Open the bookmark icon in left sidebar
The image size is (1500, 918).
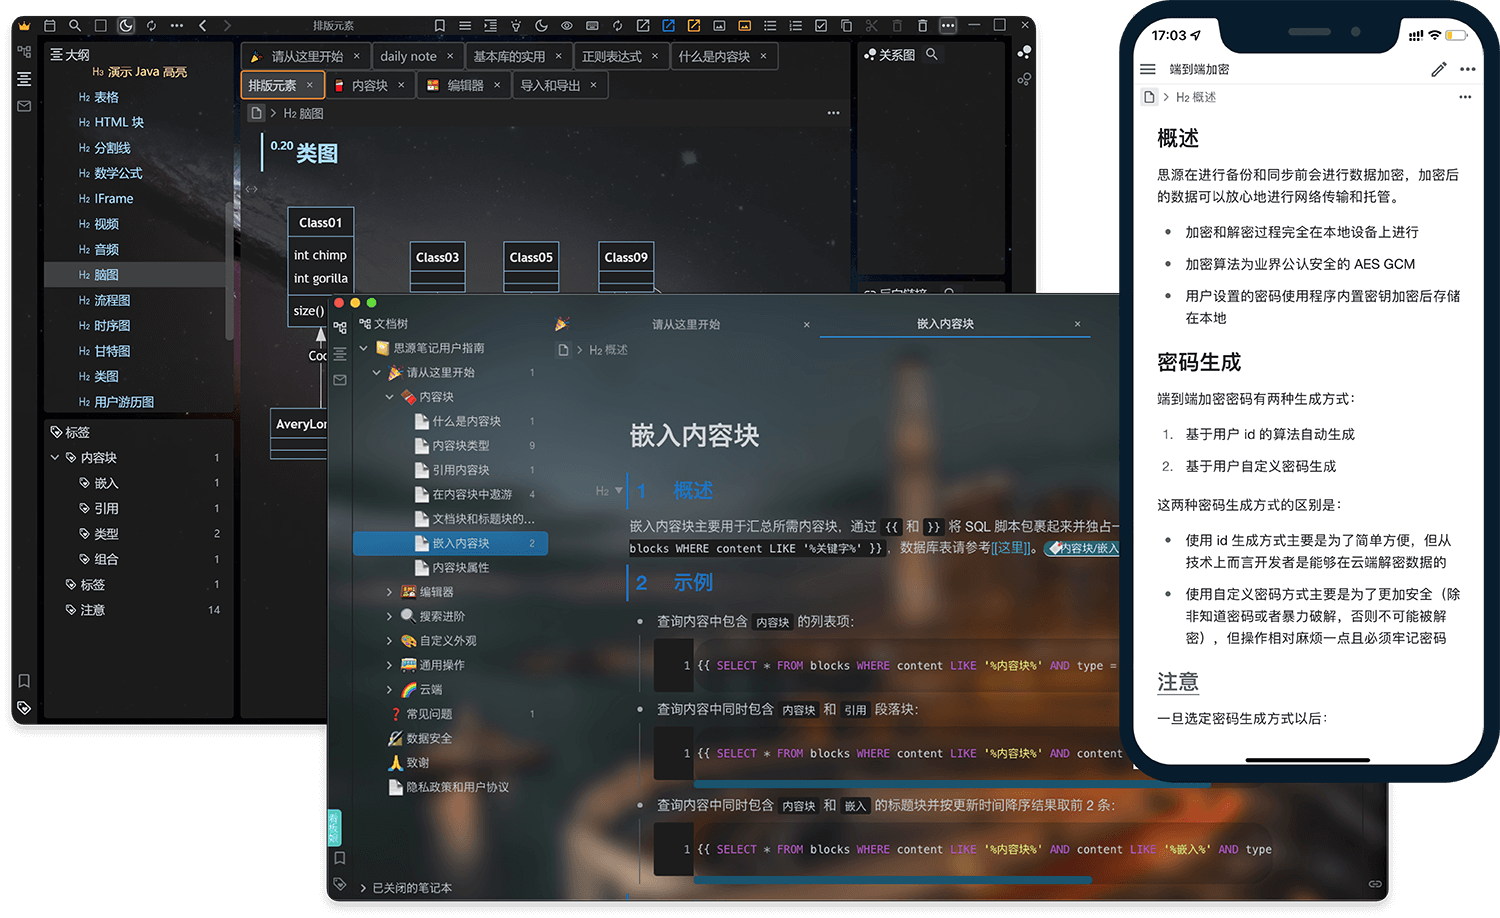point(24,681)
